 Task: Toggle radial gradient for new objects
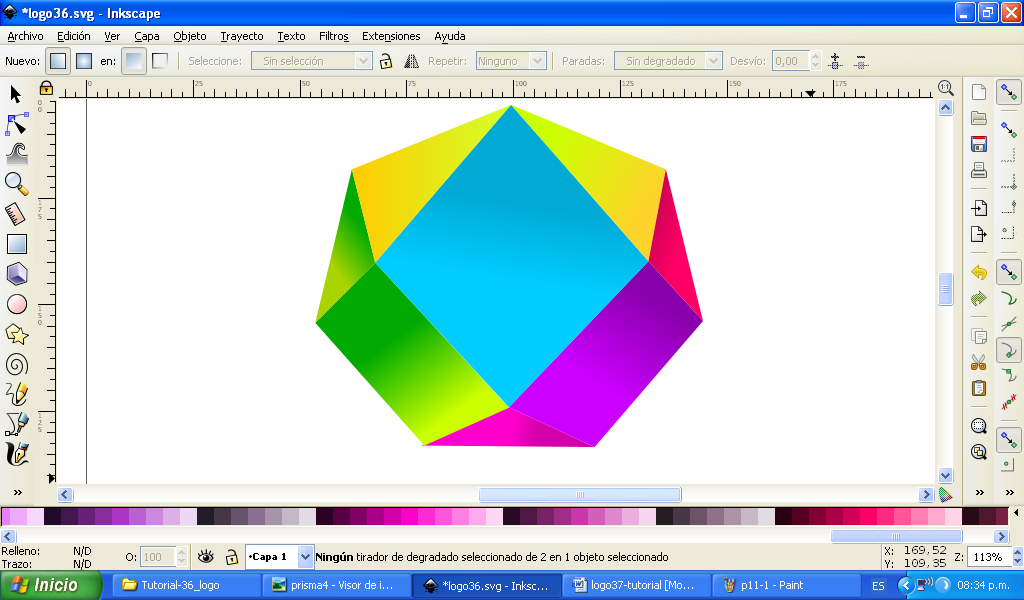pyautogui.click(x=84, y=61)
